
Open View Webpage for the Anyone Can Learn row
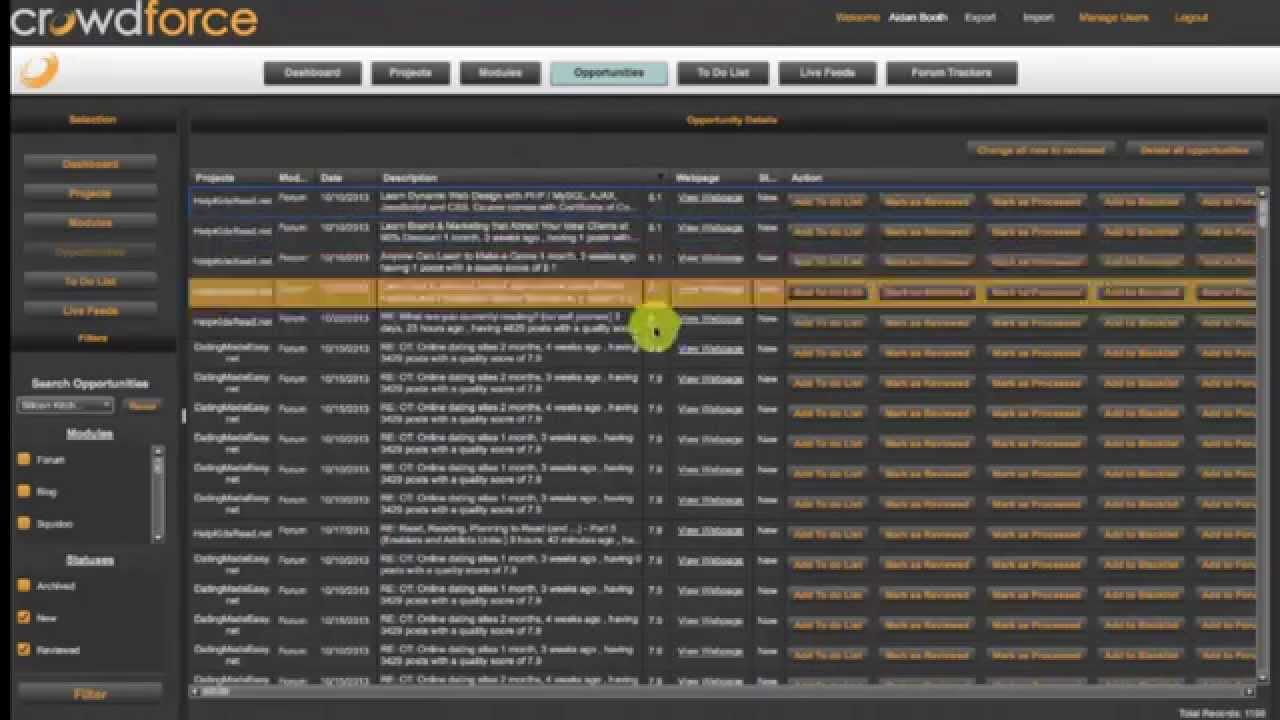(710, 258)
